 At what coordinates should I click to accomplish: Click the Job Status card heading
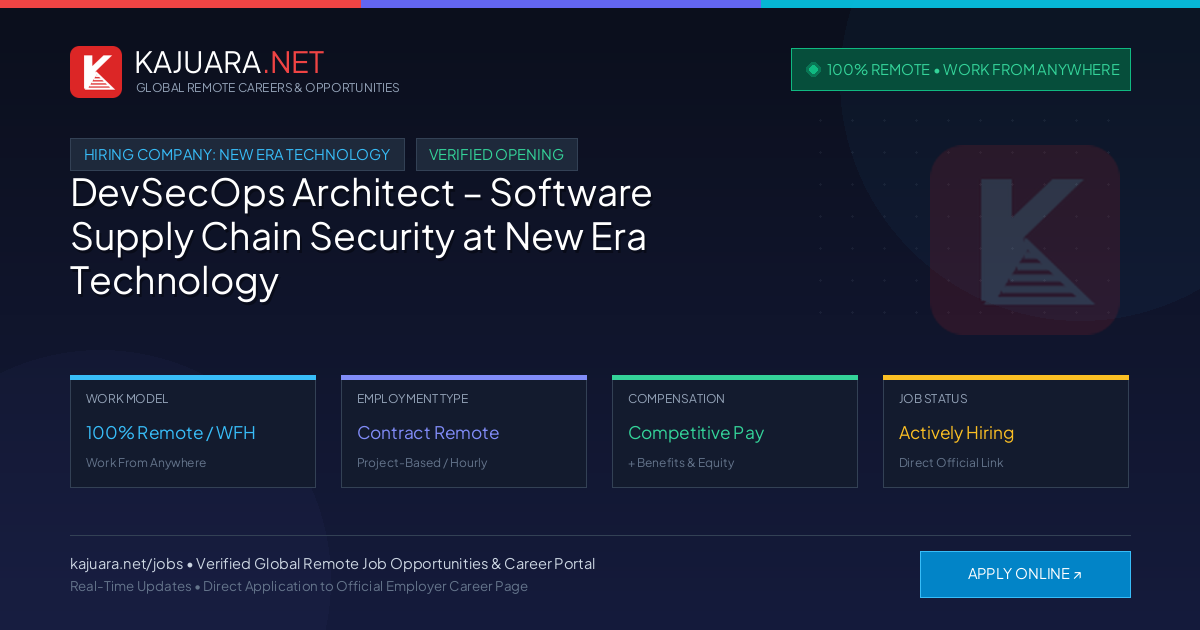933,399
